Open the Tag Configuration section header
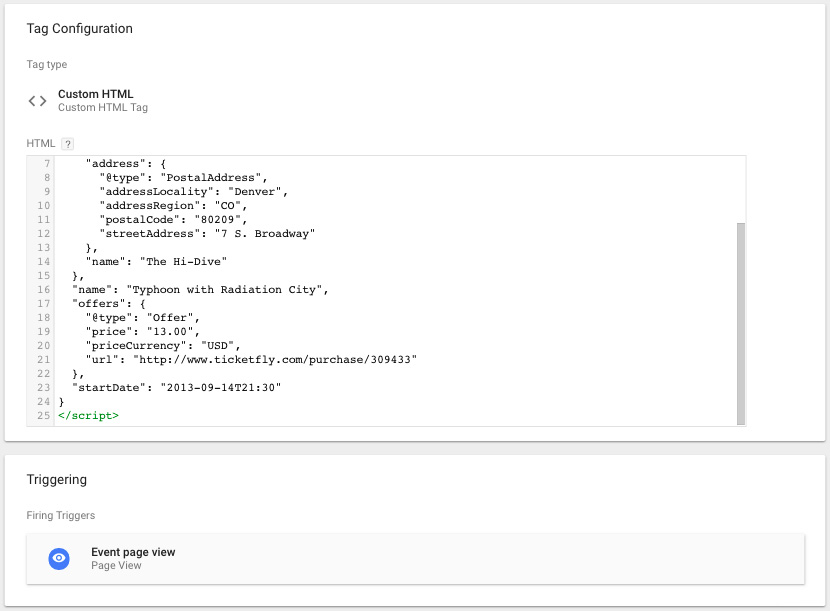The width and height of the screenshot is (830, 611). click(79, 29)
